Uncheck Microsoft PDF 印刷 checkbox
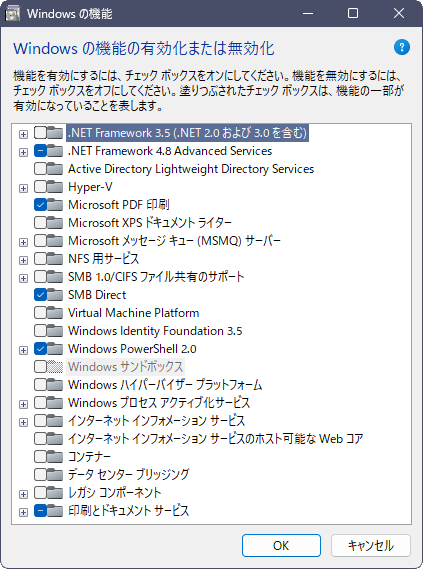This screenshot has height=569, width=423. click(x=40, y=205)
